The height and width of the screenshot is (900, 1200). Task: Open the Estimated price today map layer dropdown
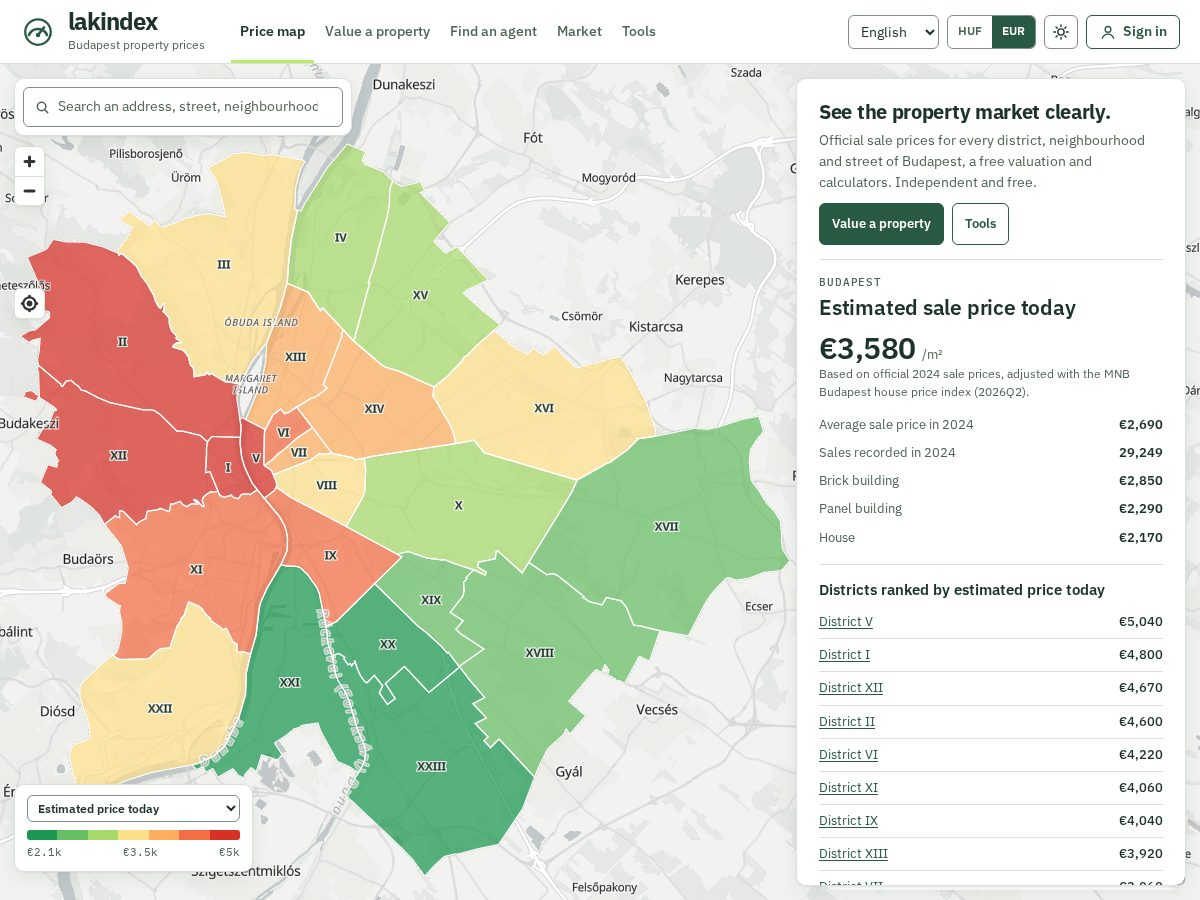click(x=133, y=809)
